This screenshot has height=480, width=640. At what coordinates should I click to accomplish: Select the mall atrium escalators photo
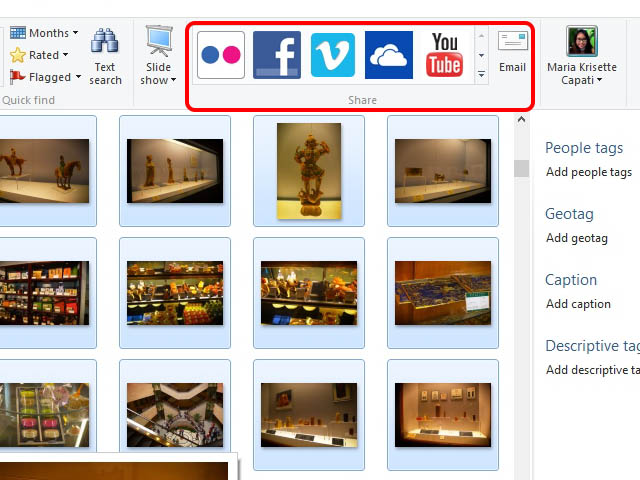click(x=175, y=415)
